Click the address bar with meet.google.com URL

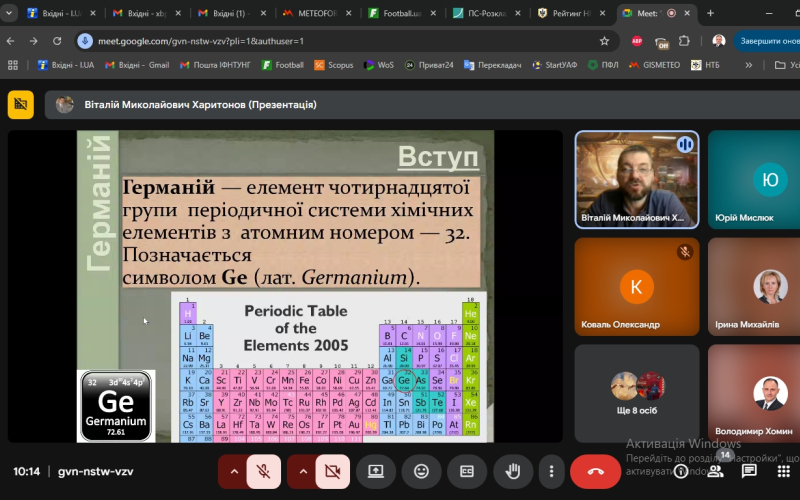click(x=347, y=41)
